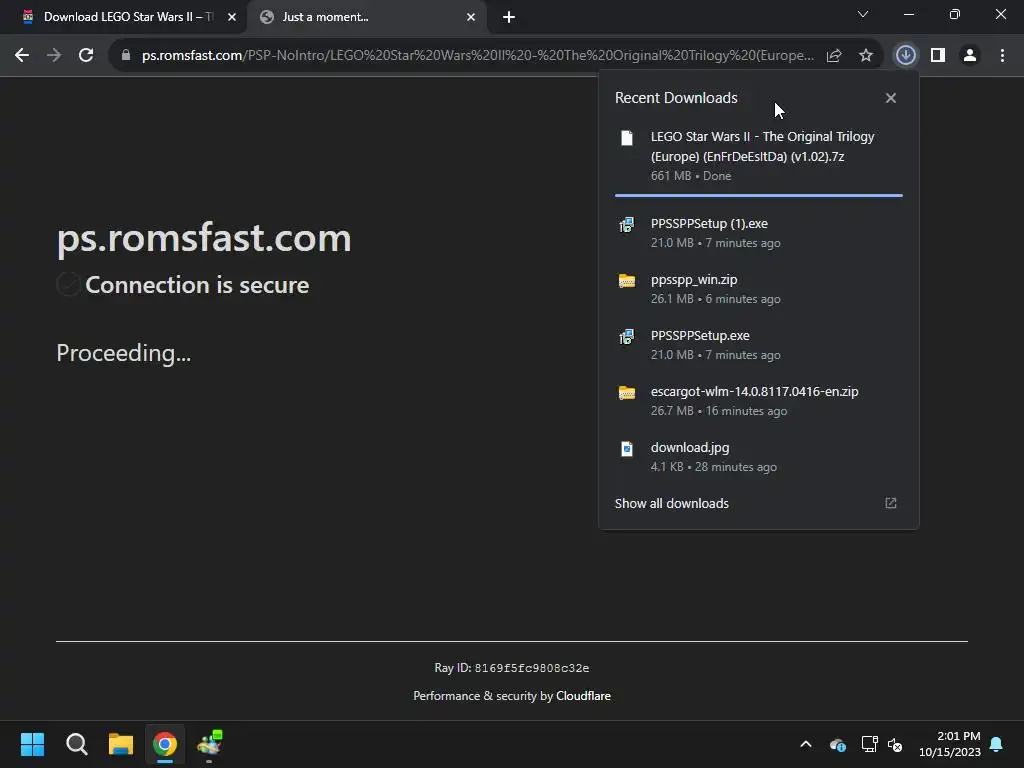Click the PPSSPPSetup (1).exe installer icon
The width and height of the screenshot is (1024, 768).
pyautogui.click(x=627, y=225)
